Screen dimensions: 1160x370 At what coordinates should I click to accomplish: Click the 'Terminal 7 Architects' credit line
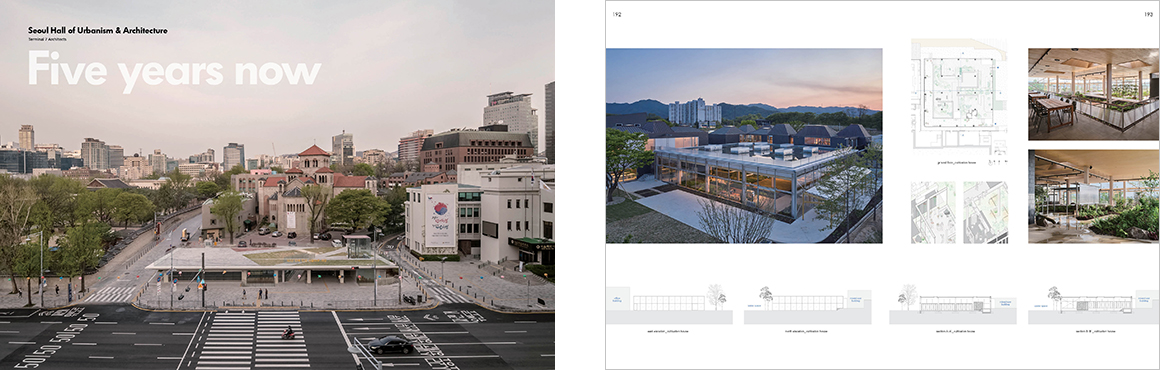47,38
